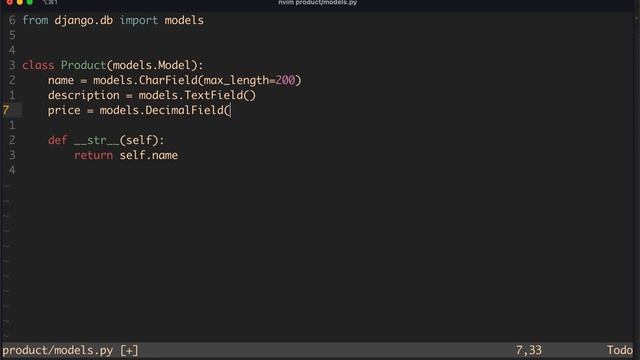Click the 'max_length' argument
This screenshot has height=360, width=640.
click(236, 81)
